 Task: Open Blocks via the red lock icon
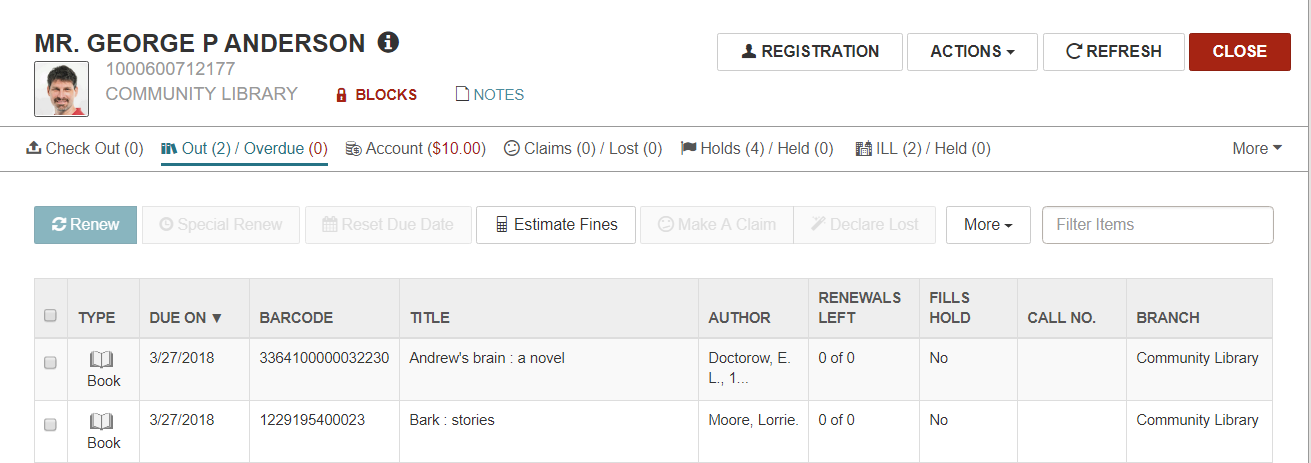click(341, 95)
